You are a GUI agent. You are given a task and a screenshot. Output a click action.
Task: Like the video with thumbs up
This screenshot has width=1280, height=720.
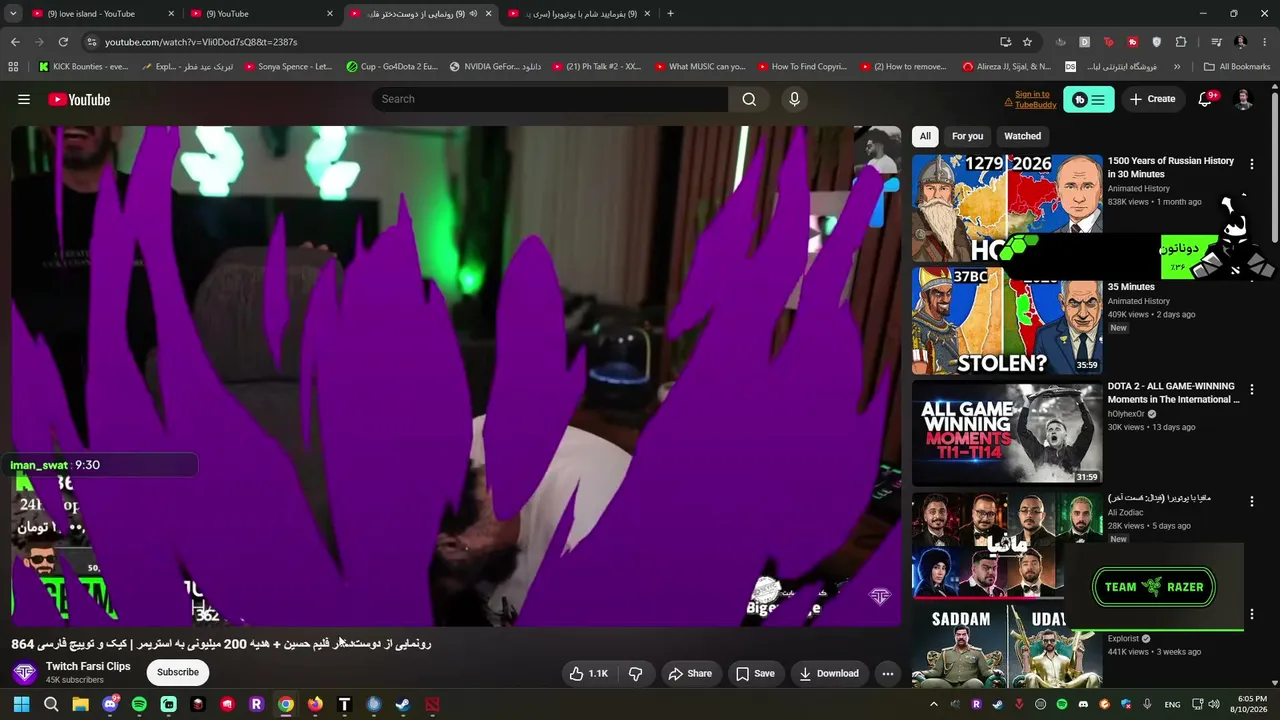point(588,674)
